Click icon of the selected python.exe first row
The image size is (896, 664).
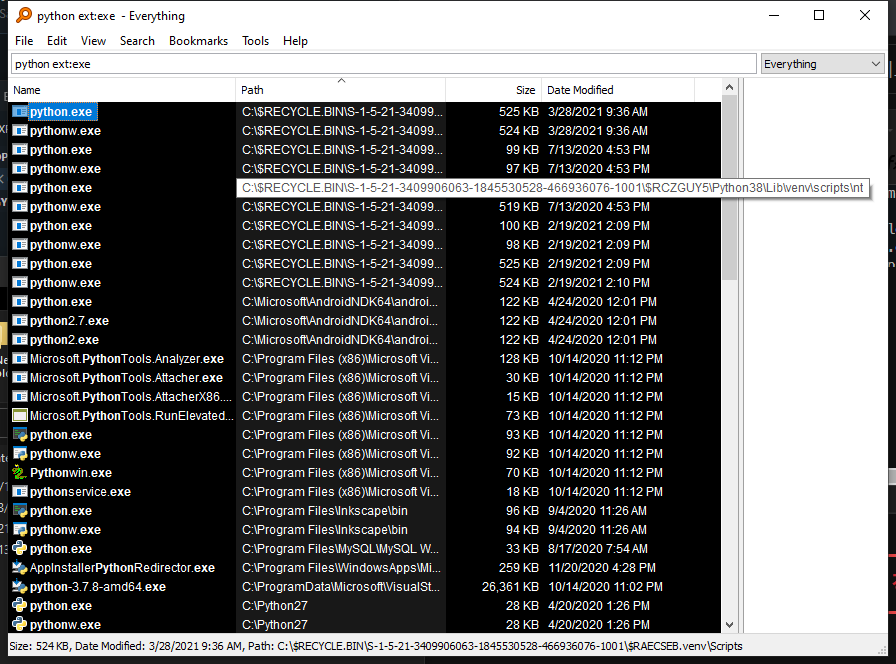click(19, 111)
